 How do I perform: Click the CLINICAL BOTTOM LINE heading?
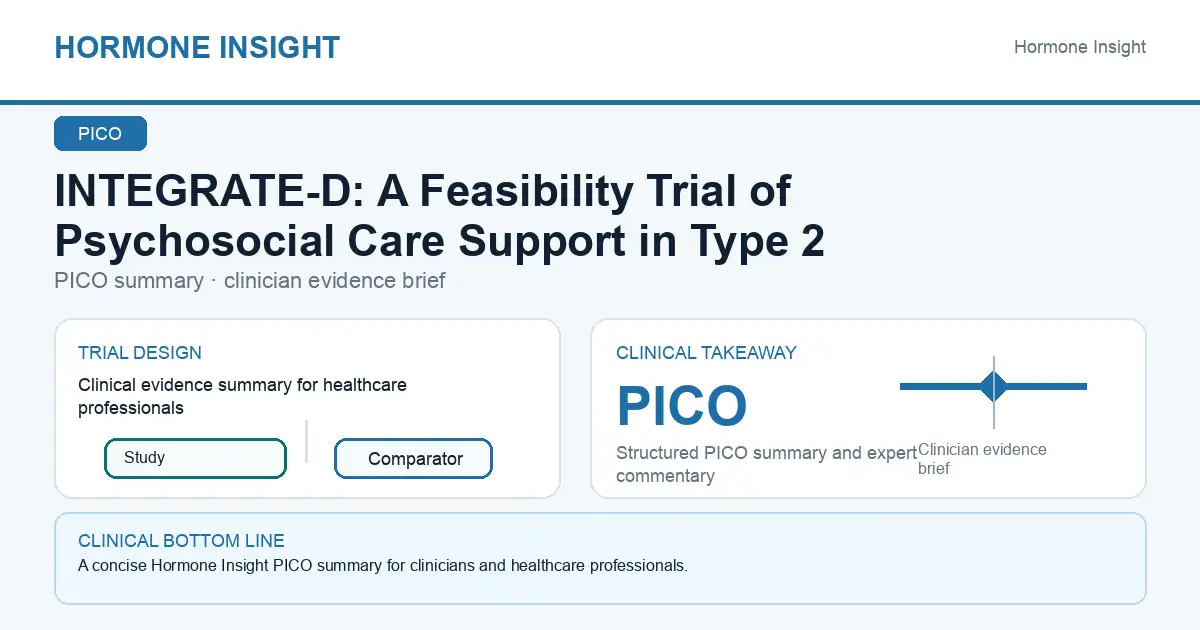181,541
